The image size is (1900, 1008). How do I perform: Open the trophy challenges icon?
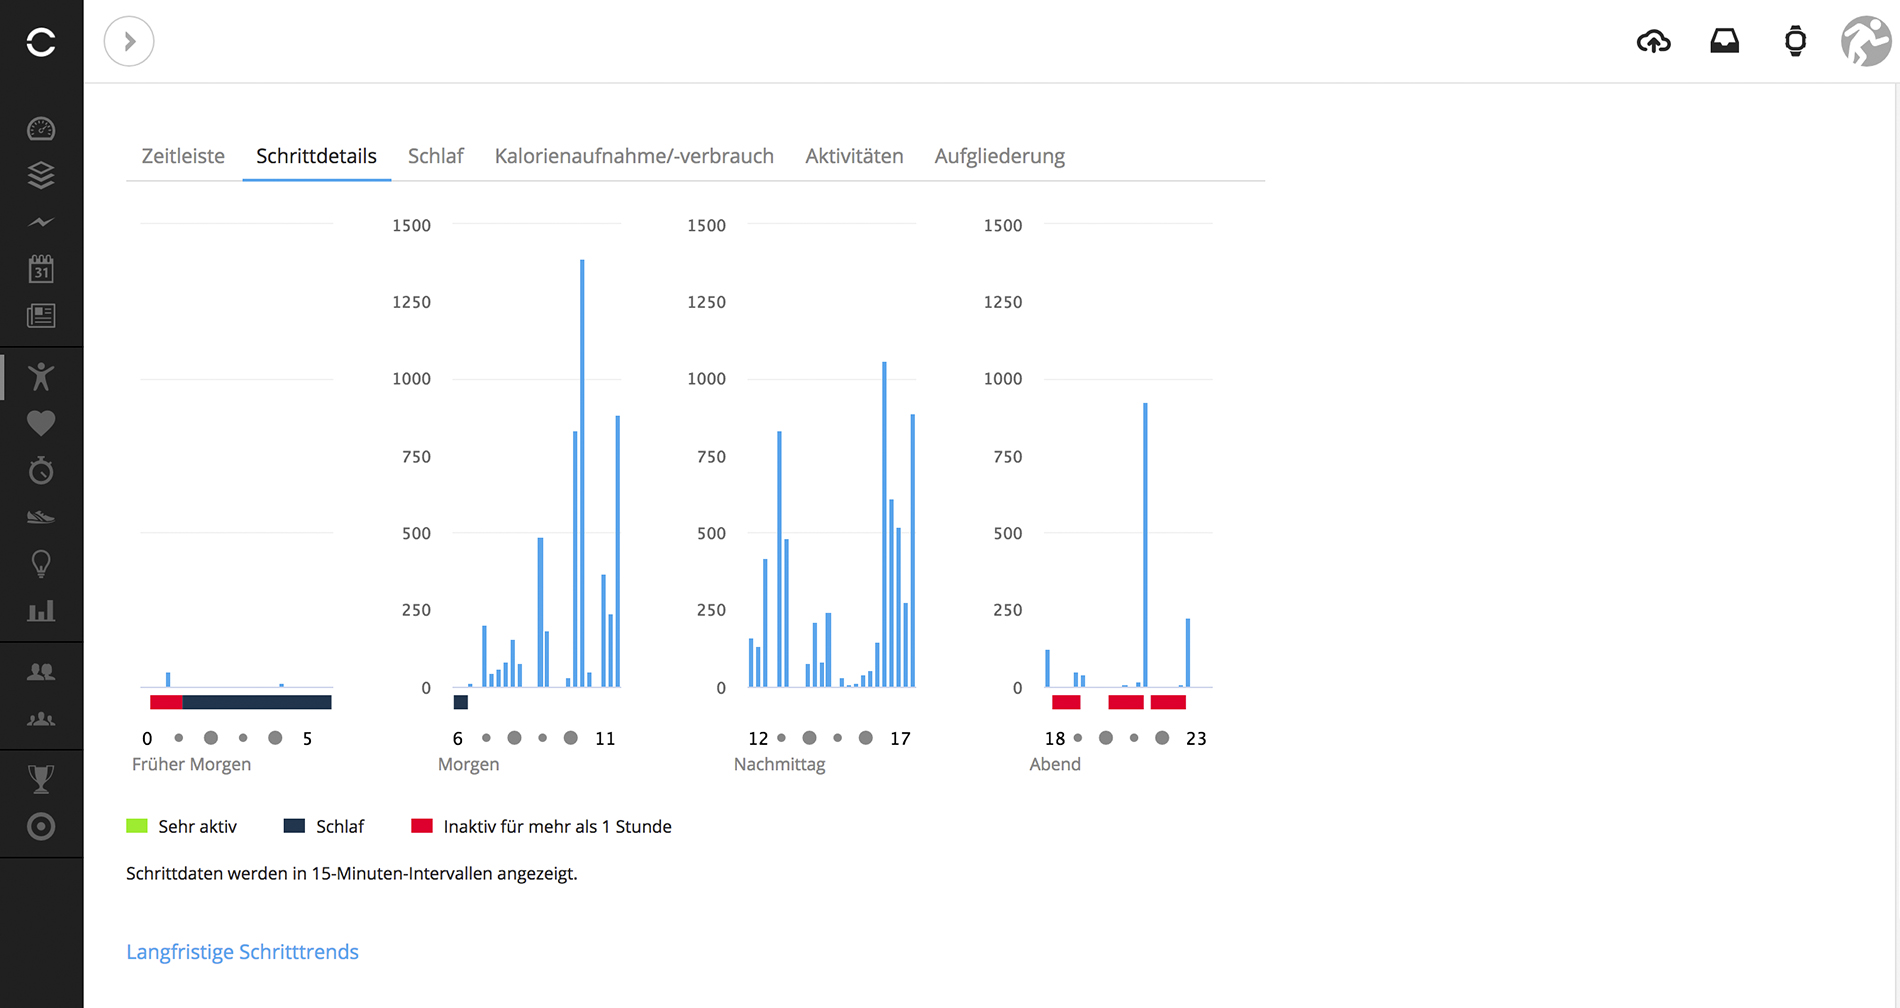[41, 779]
